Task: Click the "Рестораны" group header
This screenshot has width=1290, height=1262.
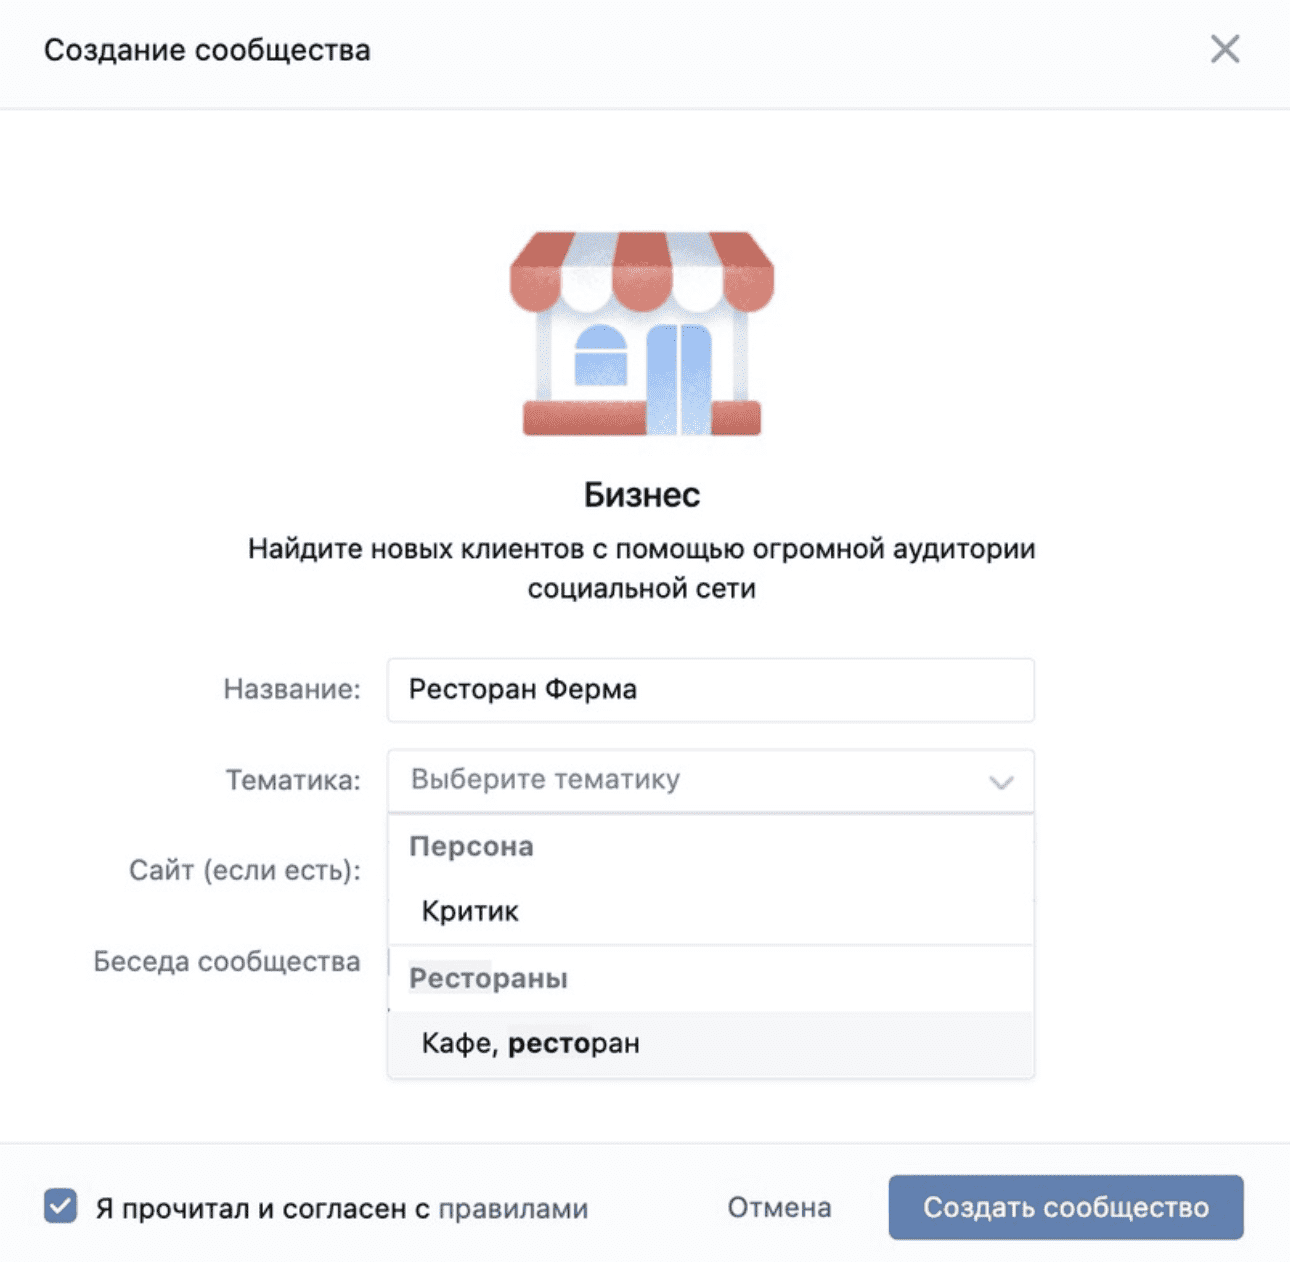Action: [488, 978]
